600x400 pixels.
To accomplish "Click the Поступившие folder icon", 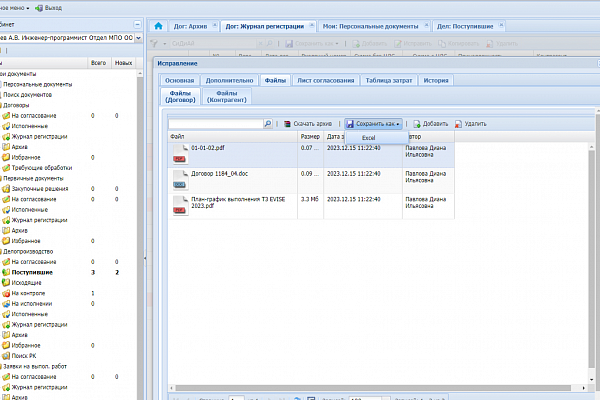I will tap(6, 272).
